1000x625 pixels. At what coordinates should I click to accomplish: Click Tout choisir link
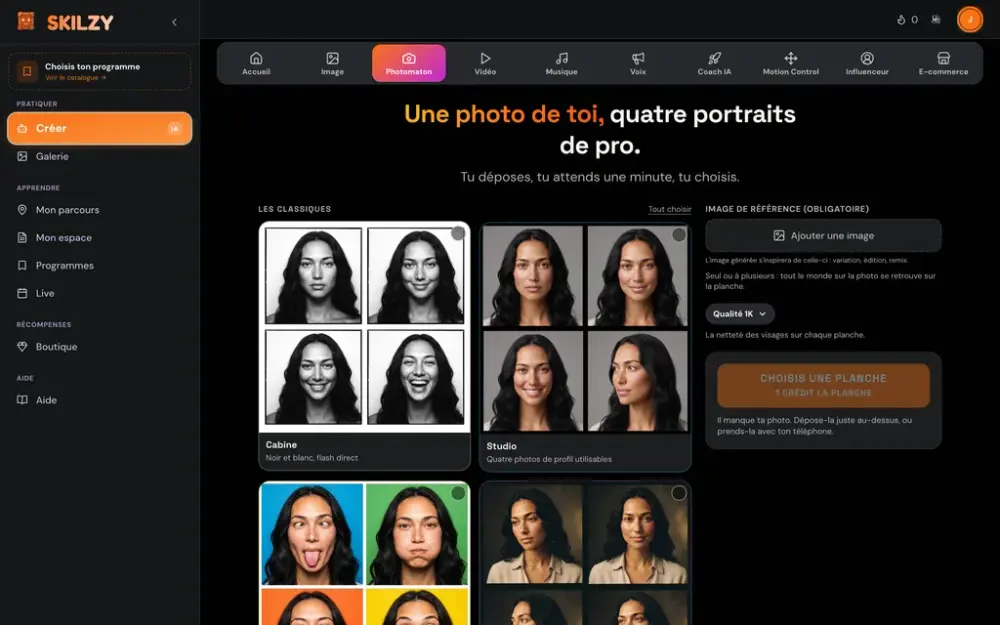pyautogui.click(x=670, y=209)
